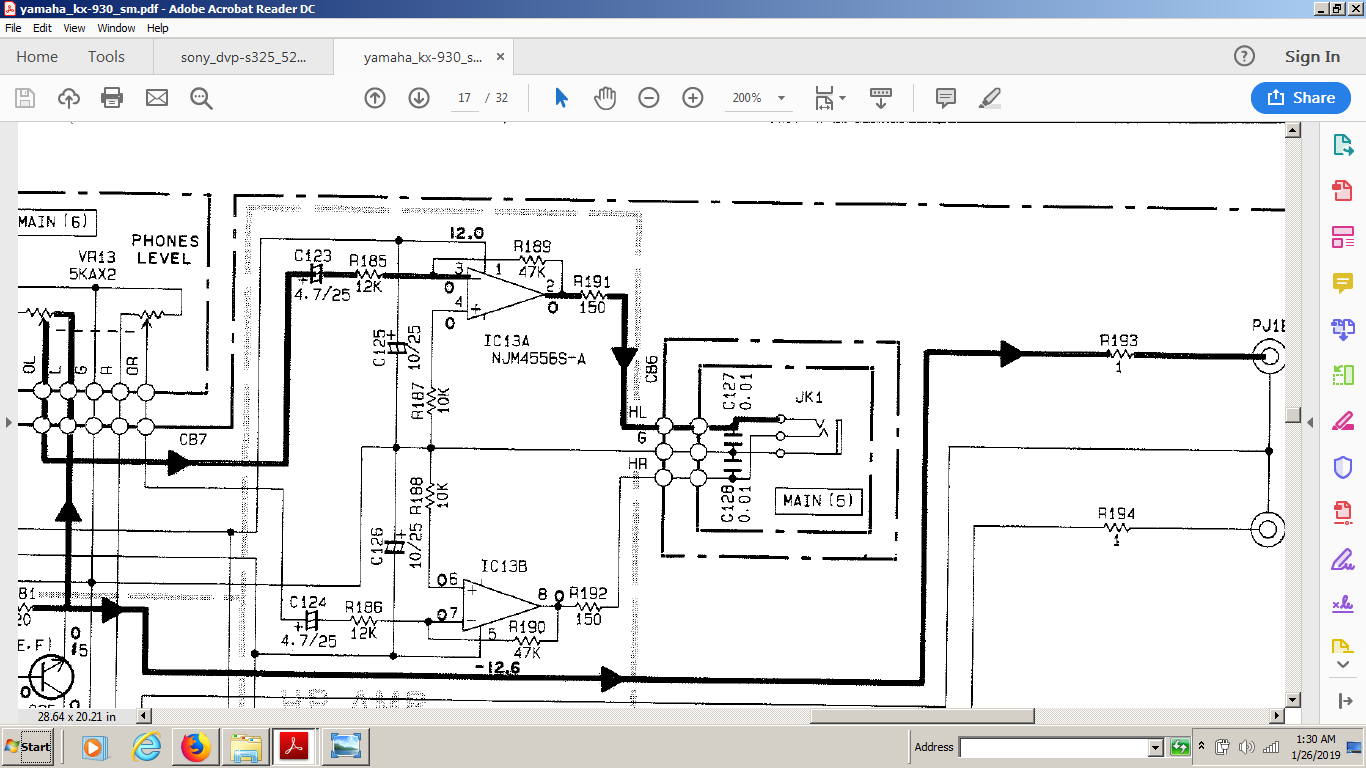The width and height of the screenshot is (1366, 768).
Task: Click the Share button
Action: coord(1301,98)
